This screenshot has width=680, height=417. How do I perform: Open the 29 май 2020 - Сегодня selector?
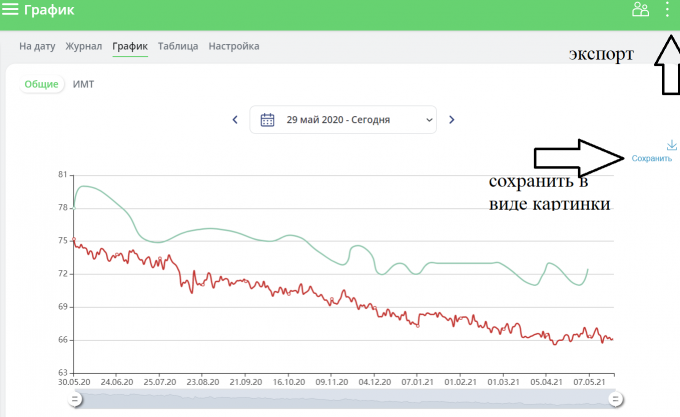[338, 120]
